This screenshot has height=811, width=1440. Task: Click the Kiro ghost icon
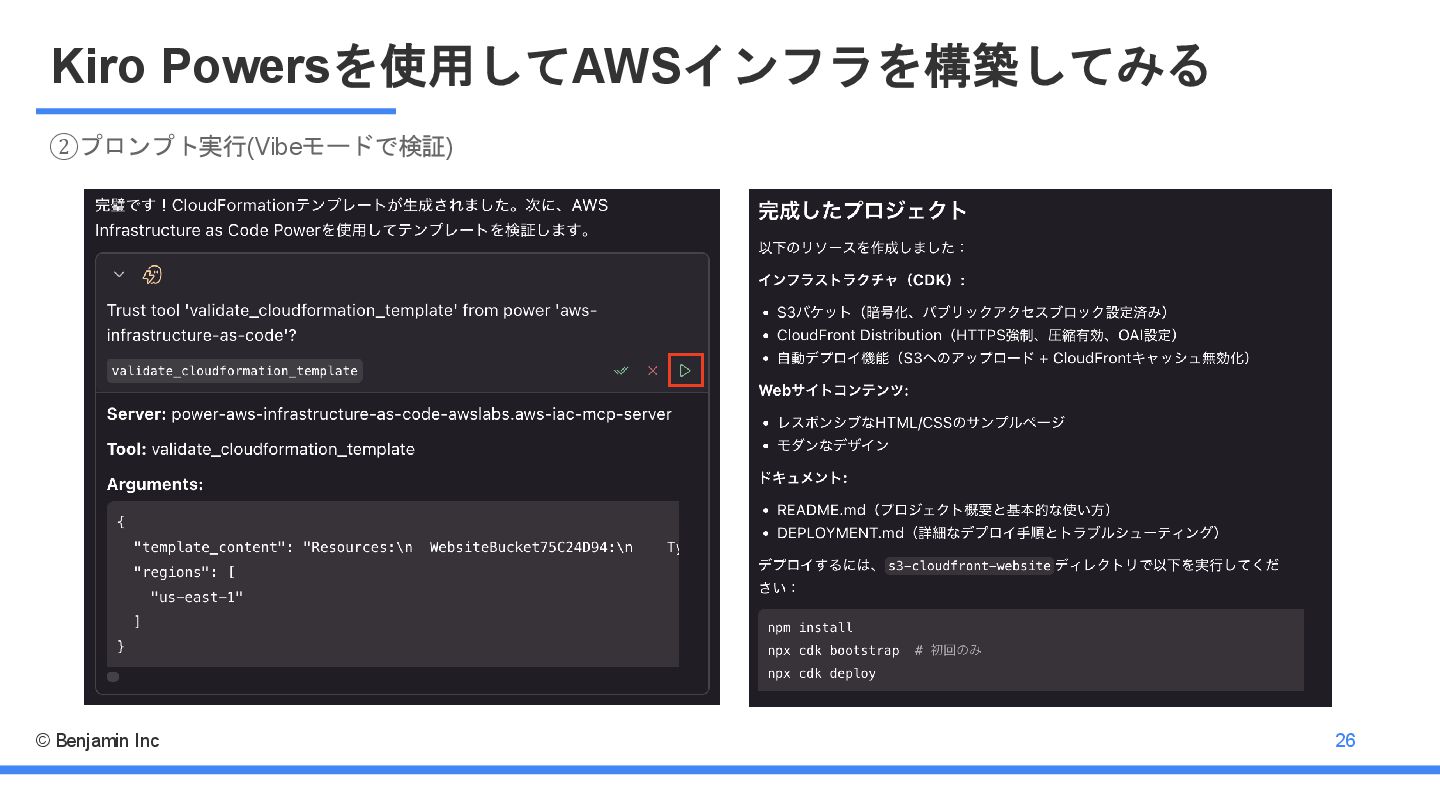point(152,274)
